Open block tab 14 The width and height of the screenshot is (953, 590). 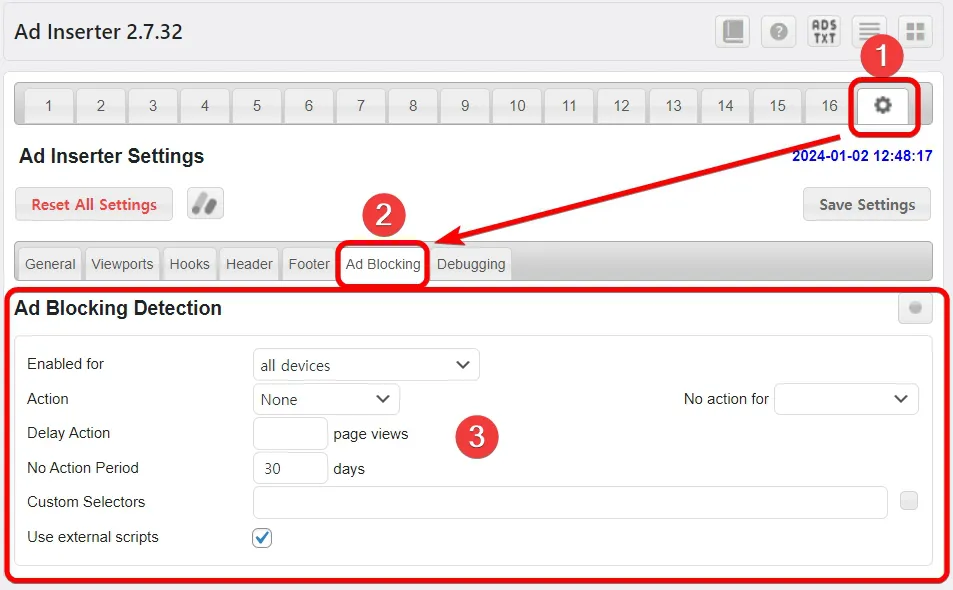pos(726,106)
